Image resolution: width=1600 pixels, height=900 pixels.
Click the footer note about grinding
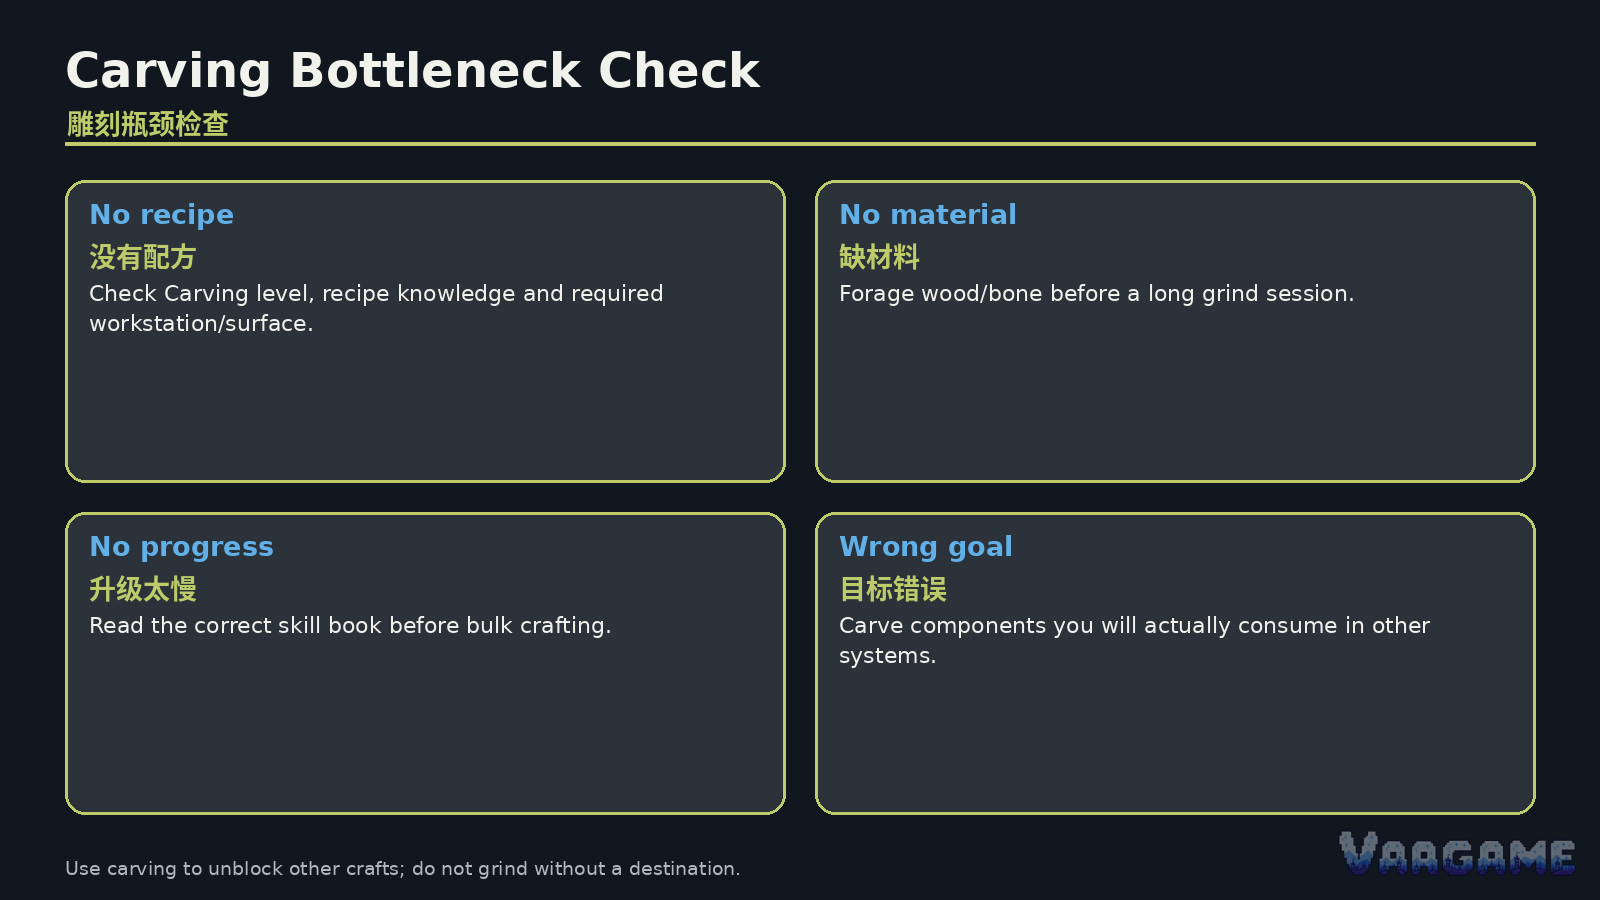pos(402,869)
